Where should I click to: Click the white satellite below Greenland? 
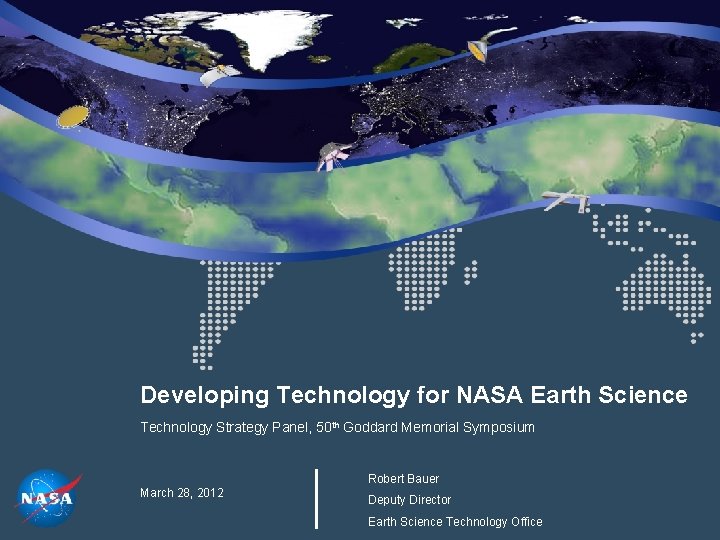point(220,75)
